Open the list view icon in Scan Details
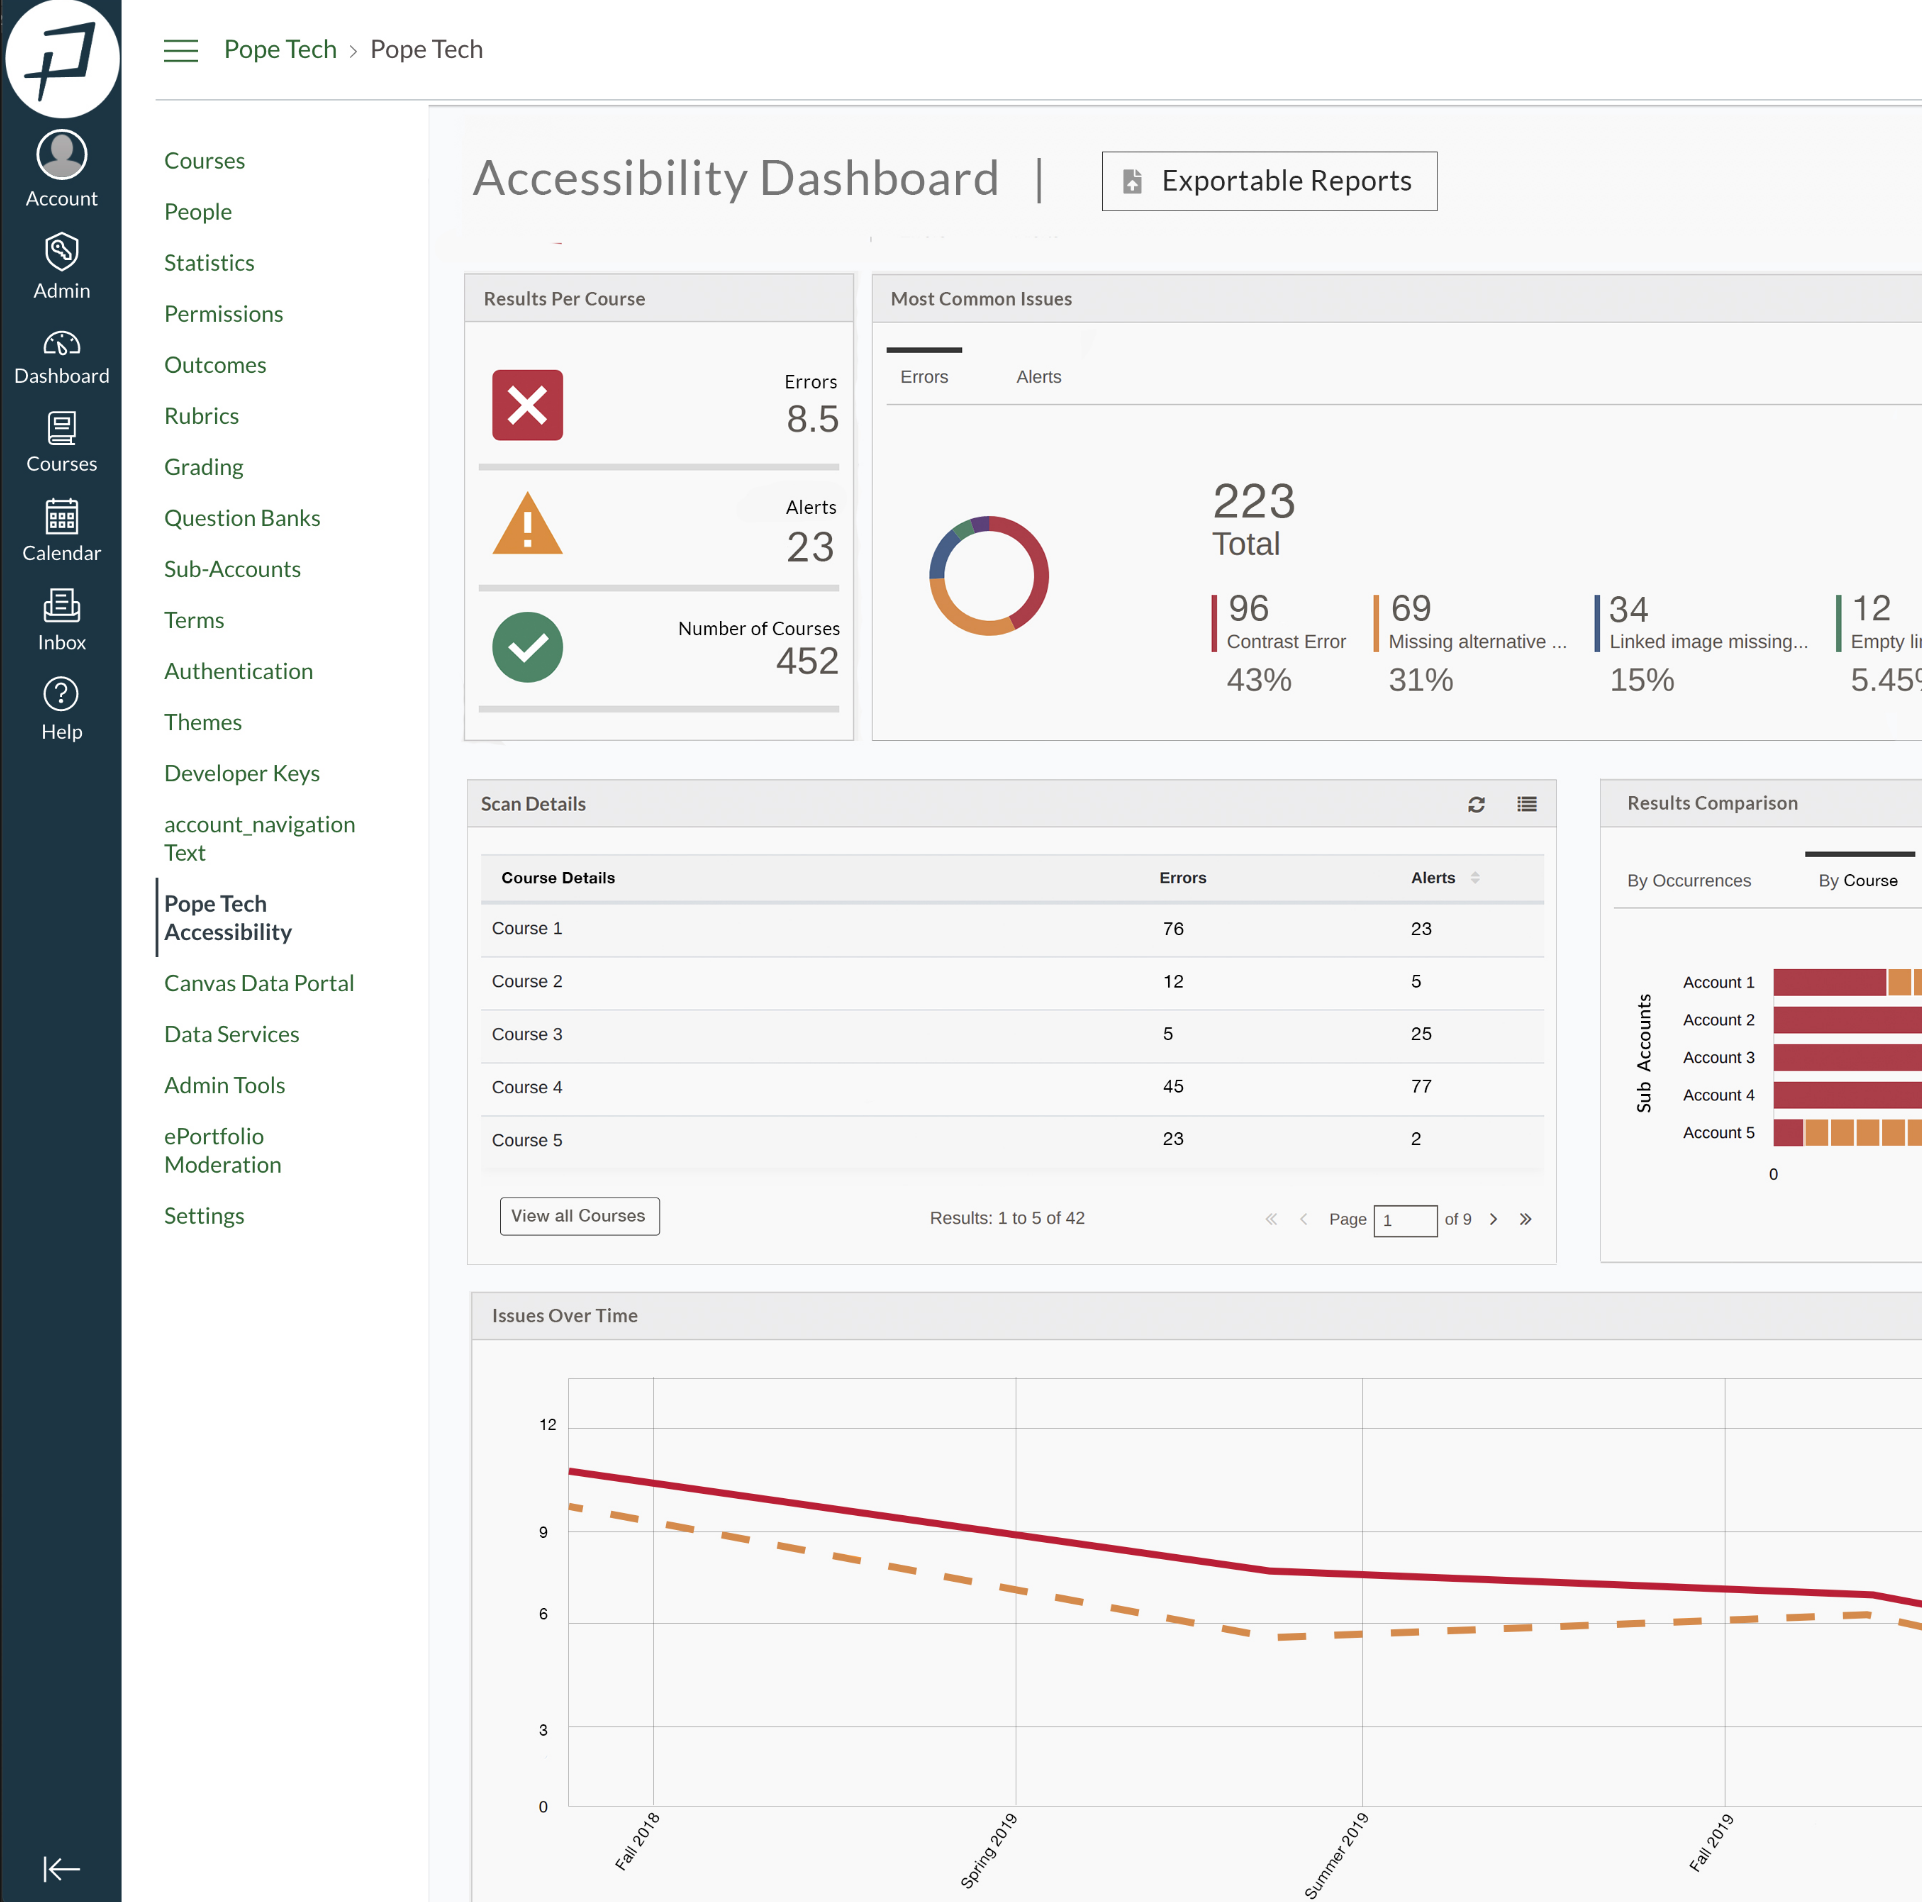Image resolution: width=1922 pixels, height=1902 pixels. click(1526, 804)
